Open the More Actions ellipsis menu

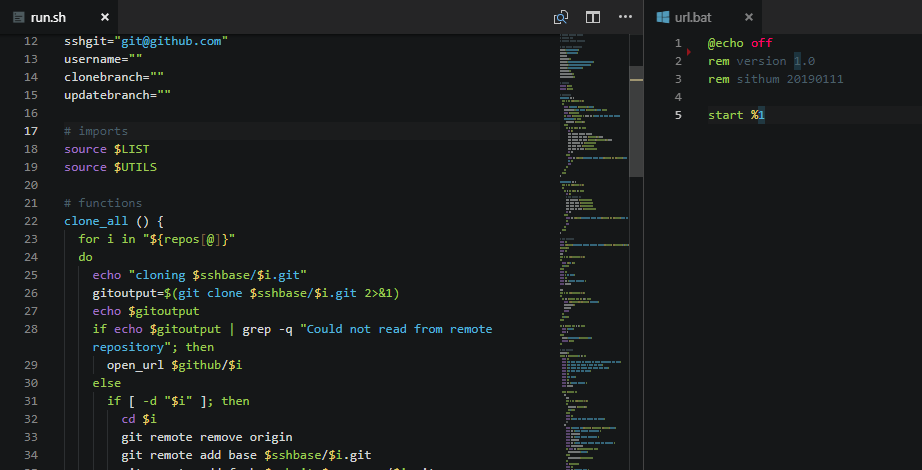point(626,17)
